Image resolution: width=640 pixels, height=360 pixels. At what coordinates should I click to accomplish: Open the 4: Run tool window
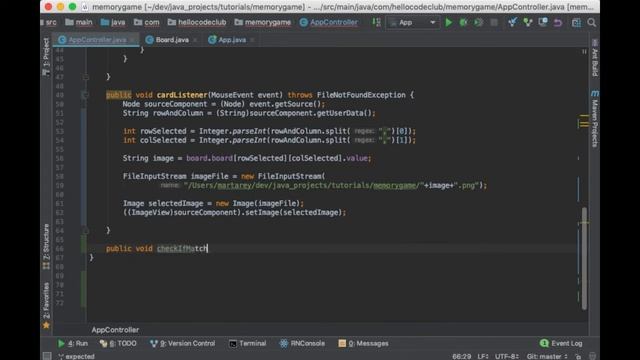coord(73,343)
